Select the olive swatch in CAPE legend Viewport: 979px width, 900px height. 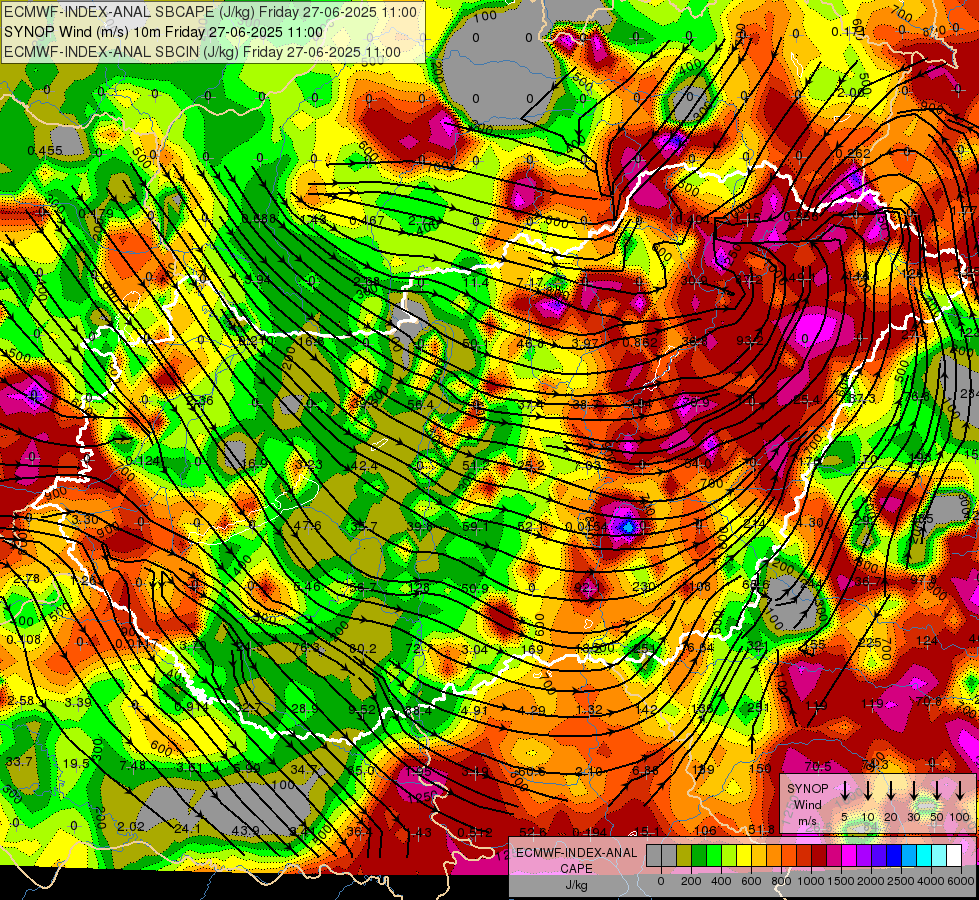tap(684, 856)
